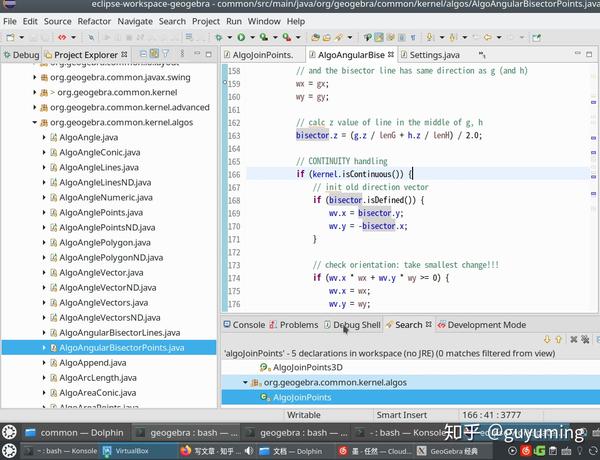This screenshot has height=460, width=600.
Task: Select AlgoAngularBisectorLines.java in Project Explorer
Action: pos(119,333)
